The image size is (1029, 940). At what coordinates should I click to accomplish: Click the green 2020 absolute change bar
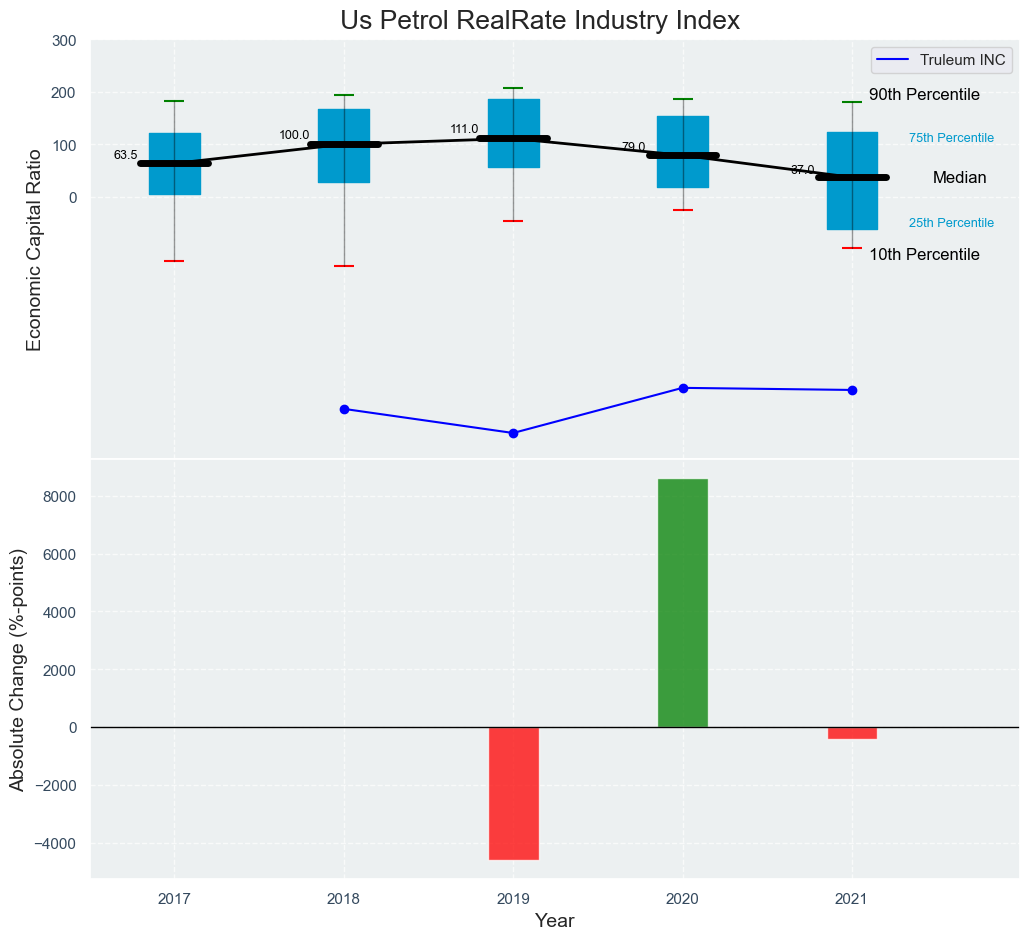pyautogui.click(x=683, y=603)
